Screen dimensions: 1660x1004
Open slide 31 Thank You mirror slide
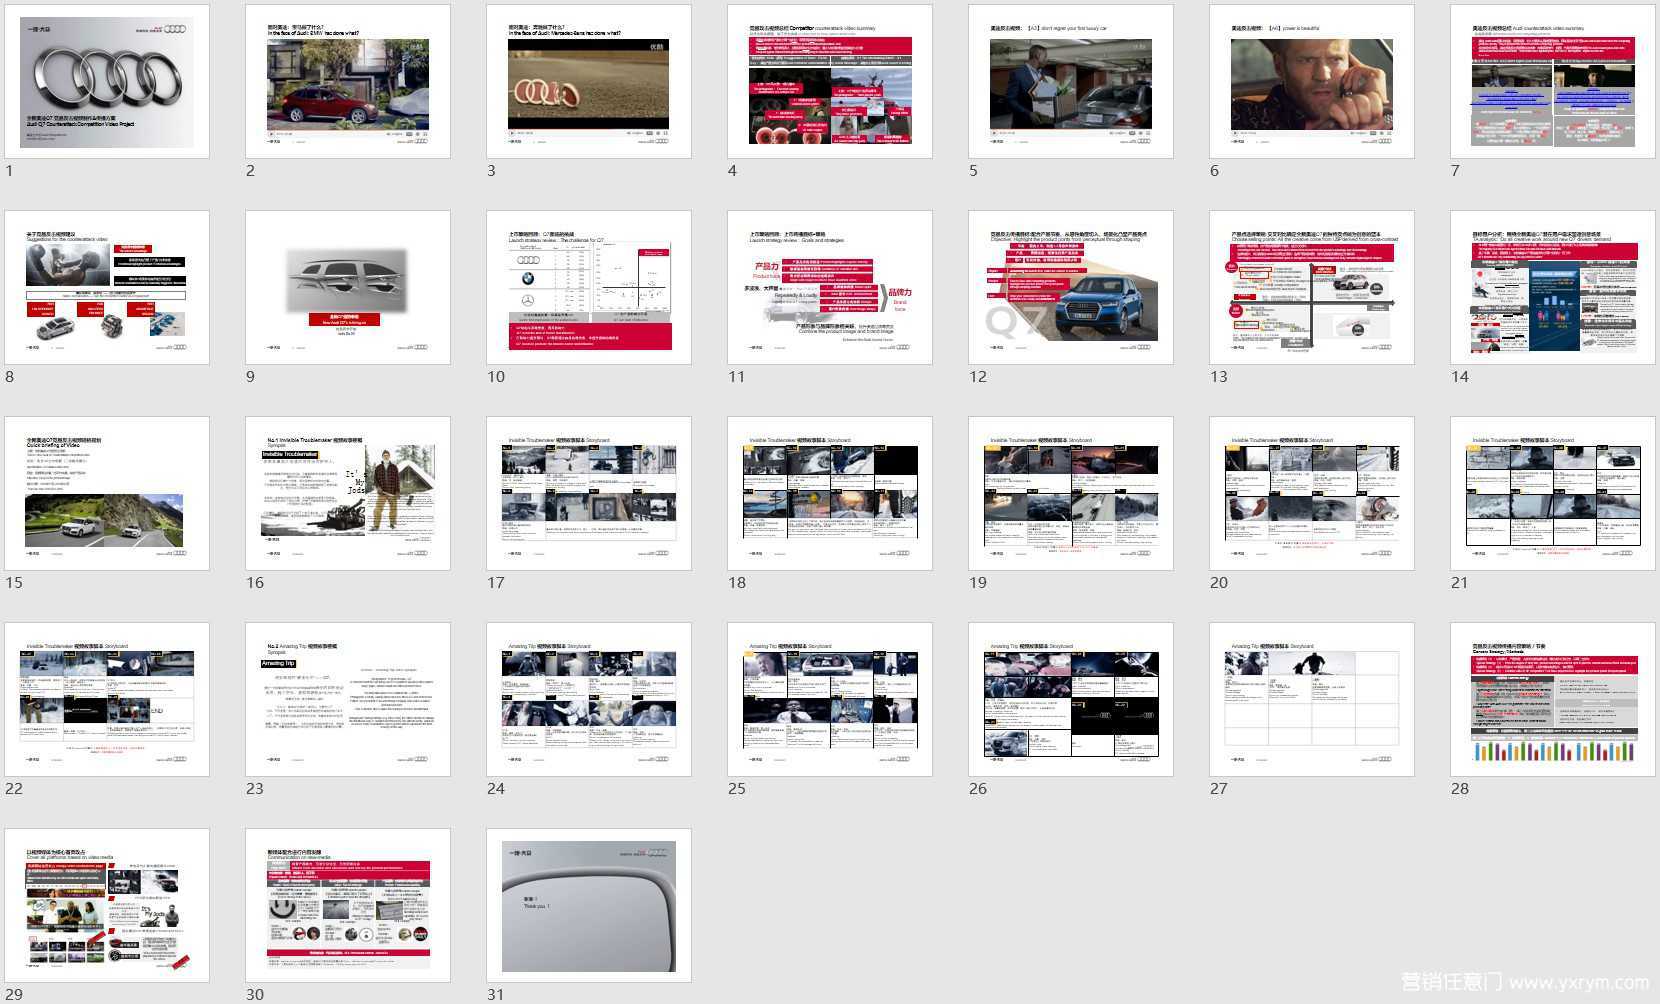[x=589, y=905]
